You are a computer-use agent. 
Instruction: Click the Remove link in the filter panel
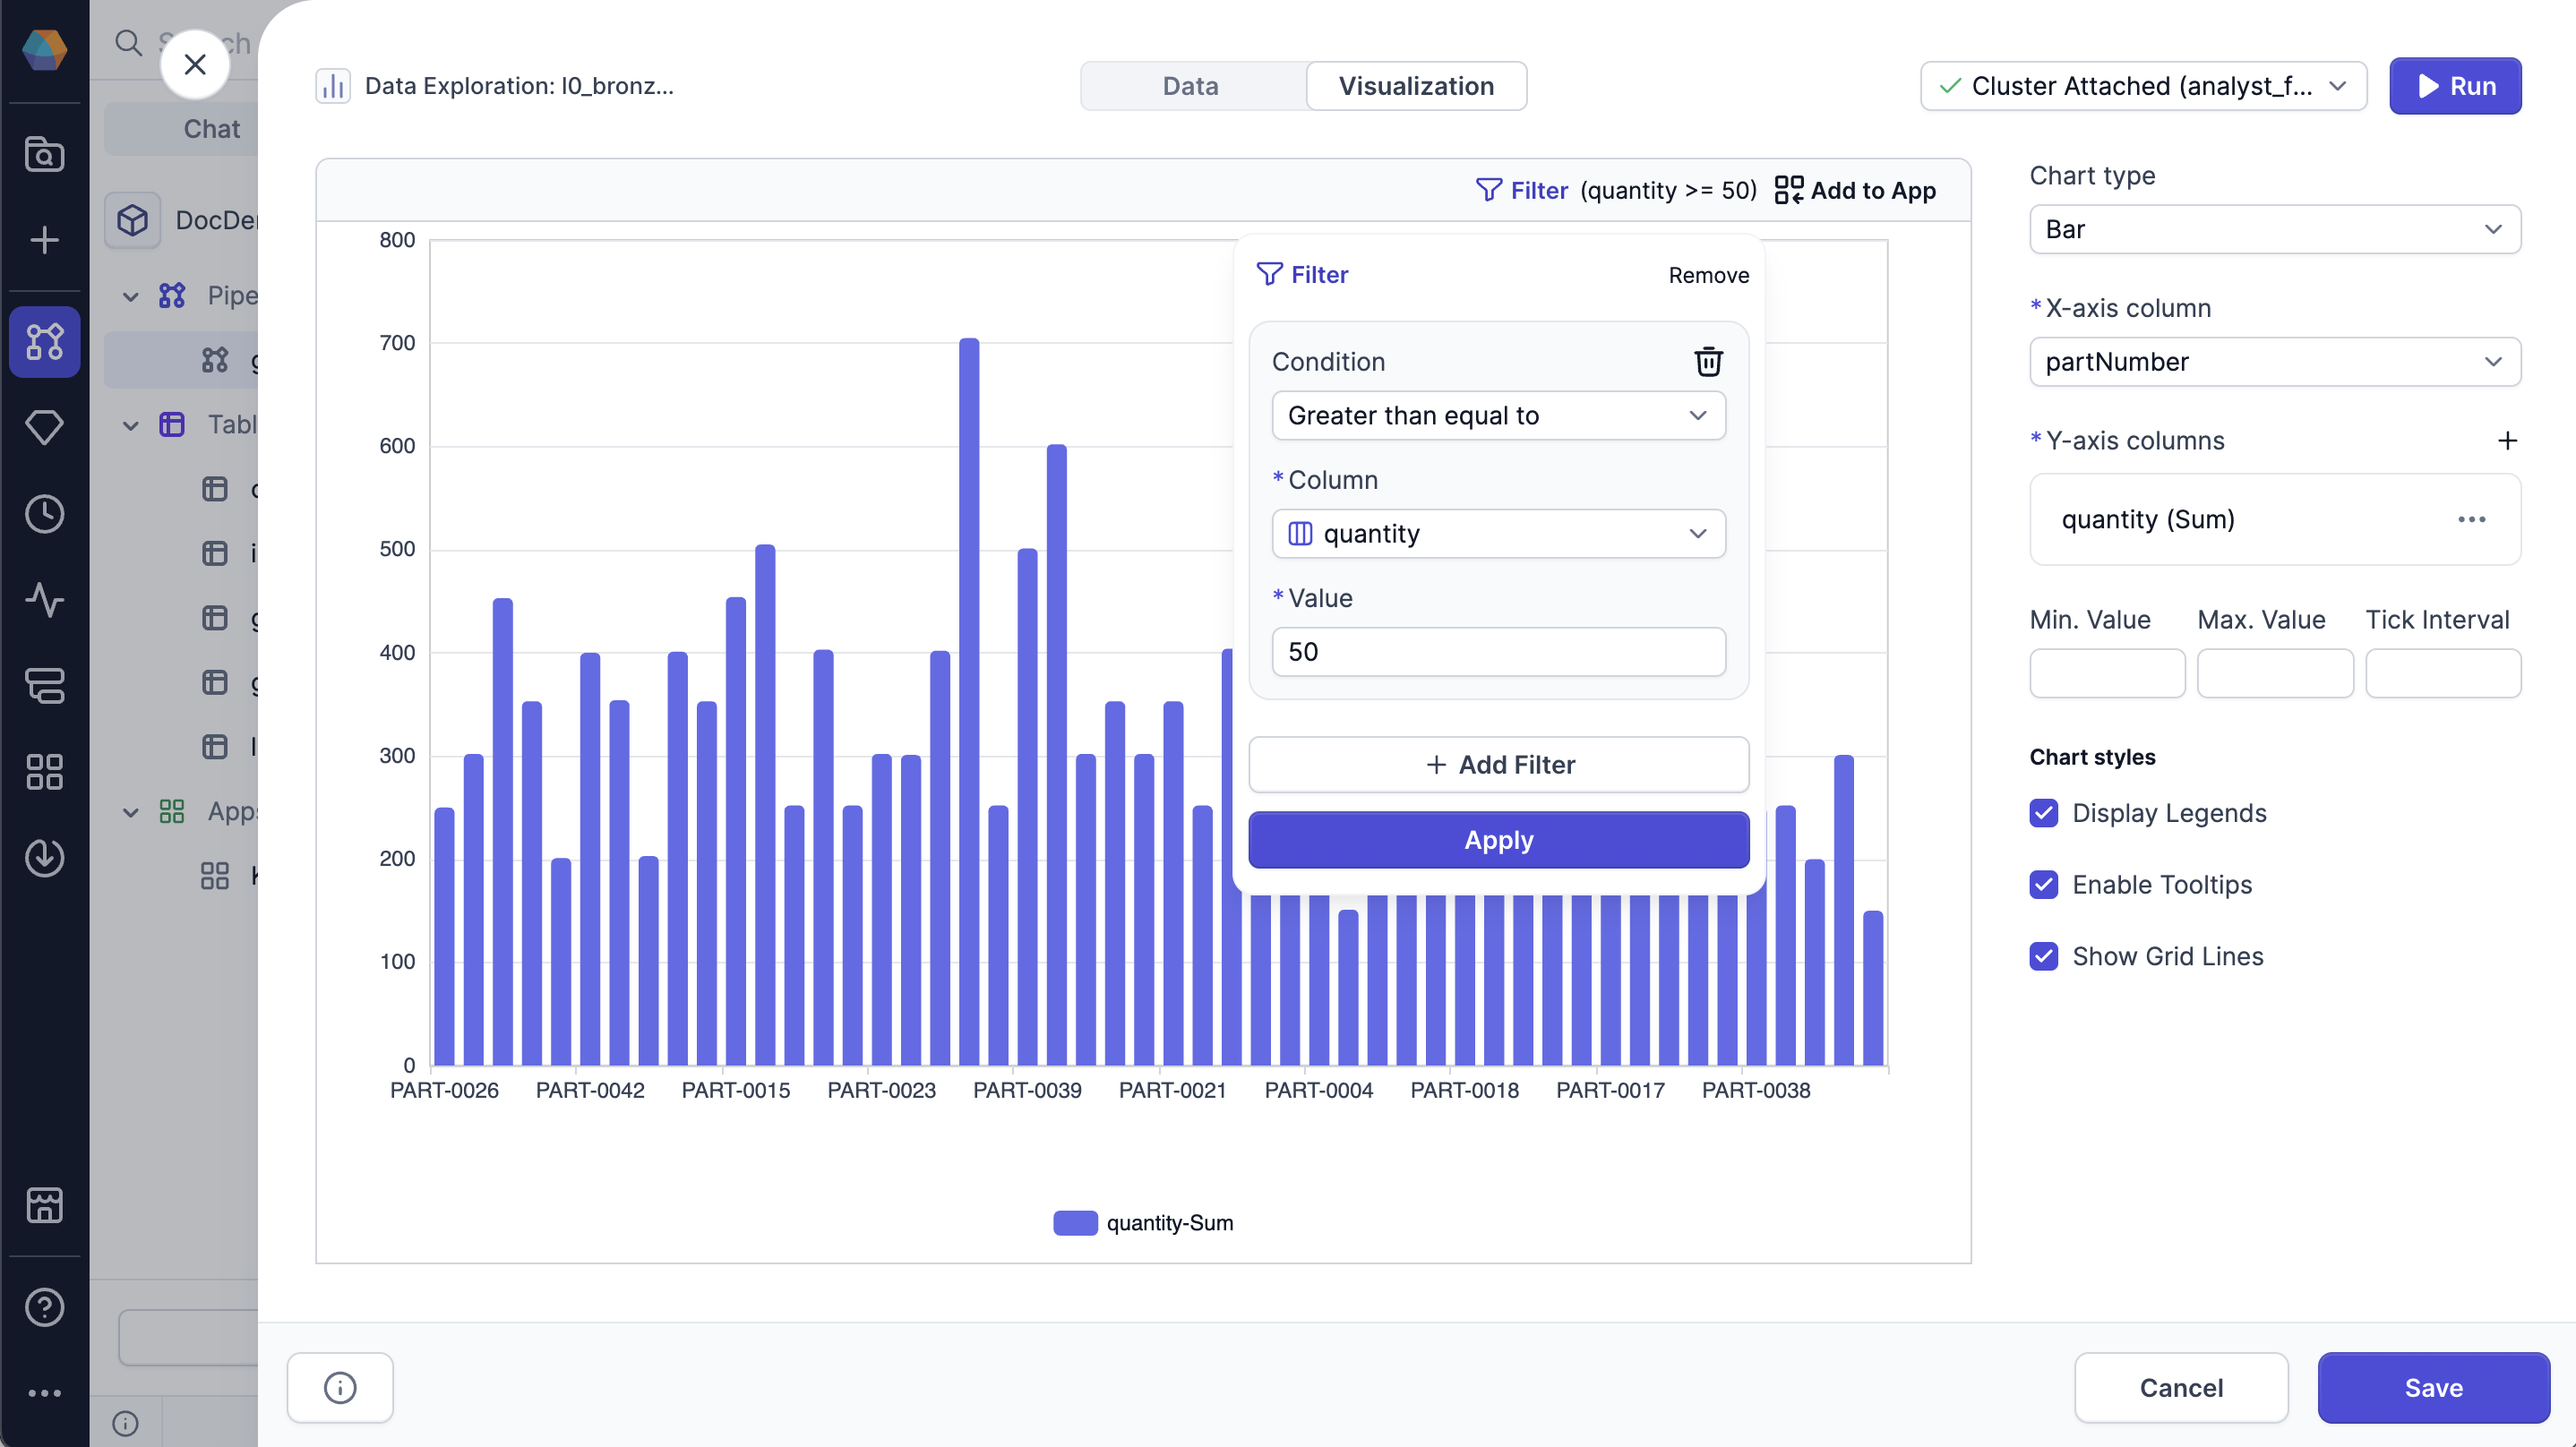point(1707,275)
